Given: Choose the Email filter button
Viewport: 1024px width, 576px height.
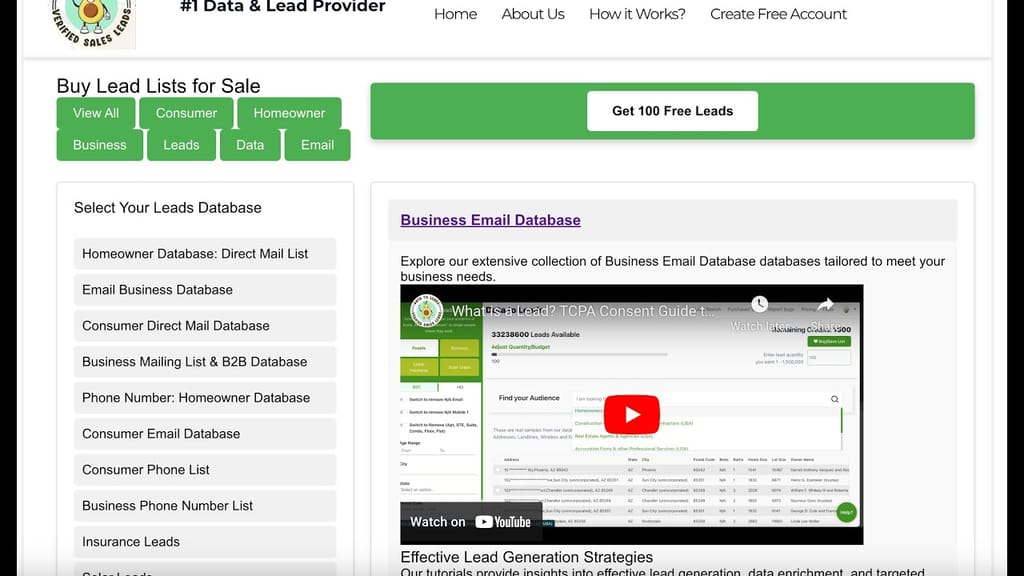Looking at the screenshot, I should tap(317, 145).
